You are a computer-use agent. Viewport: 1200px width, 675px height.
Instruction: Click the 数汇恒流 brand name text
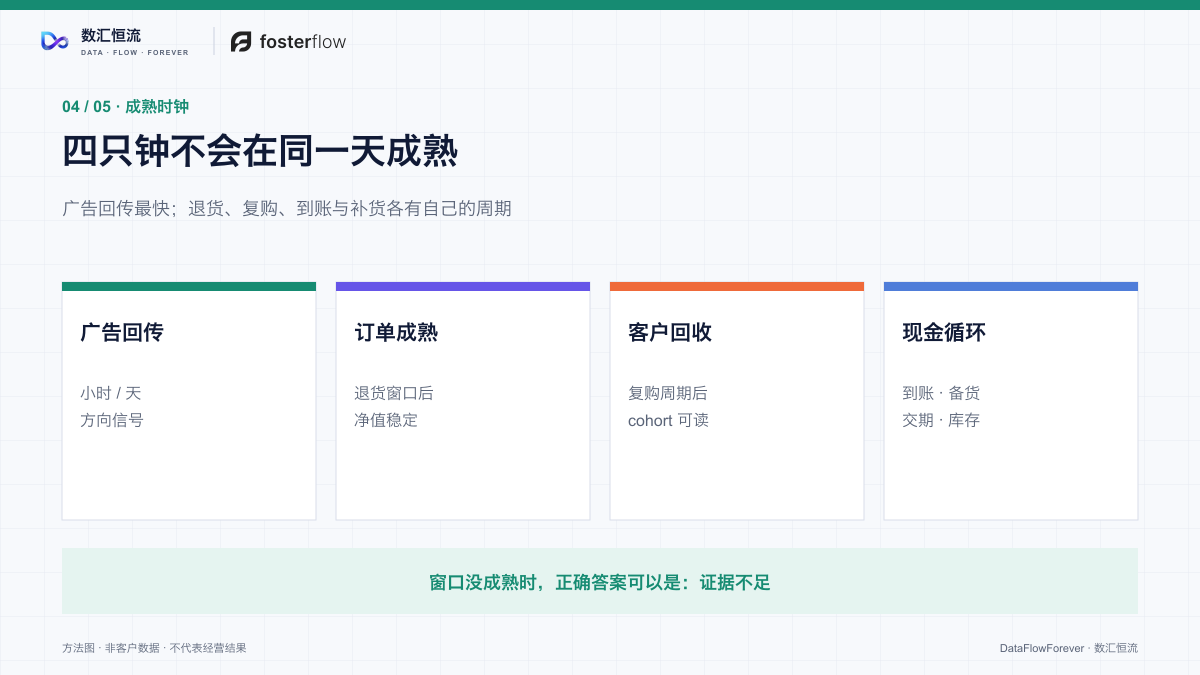point(111,36)
